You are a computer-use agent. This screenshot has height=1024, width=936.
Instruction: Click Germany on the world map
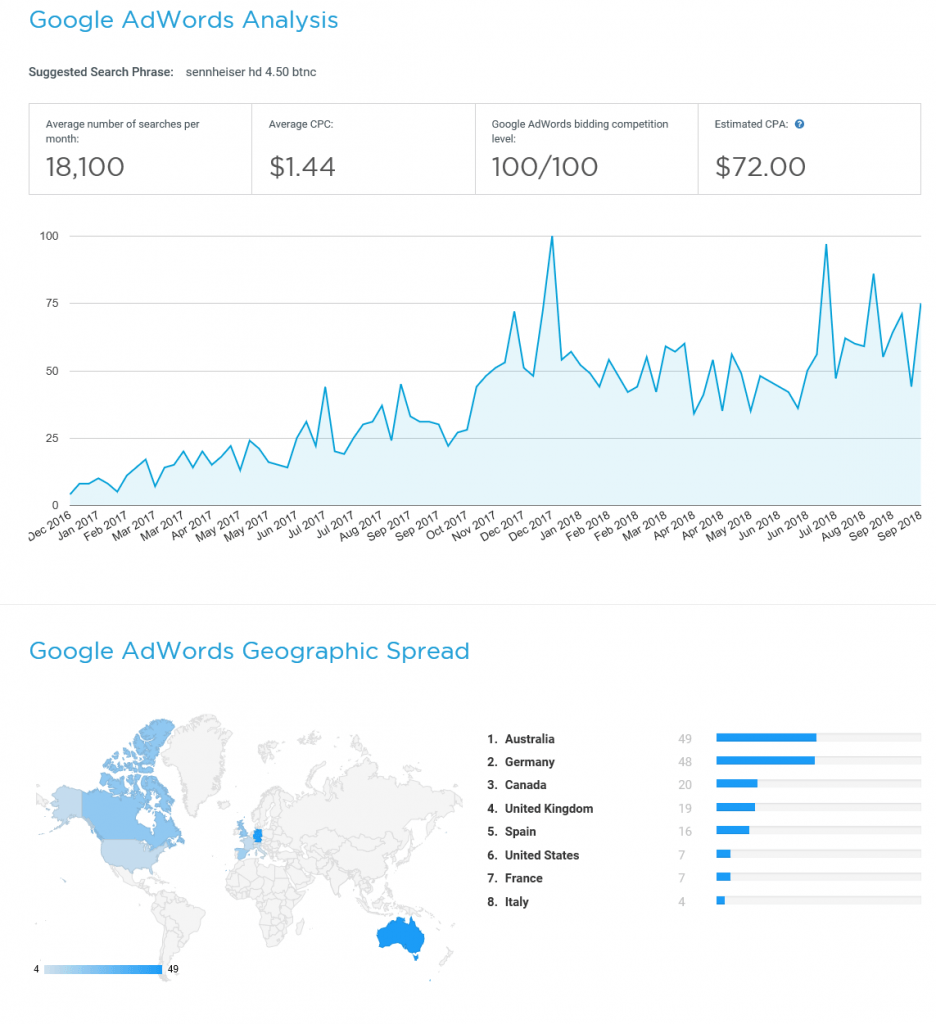[x=257, y=835]
